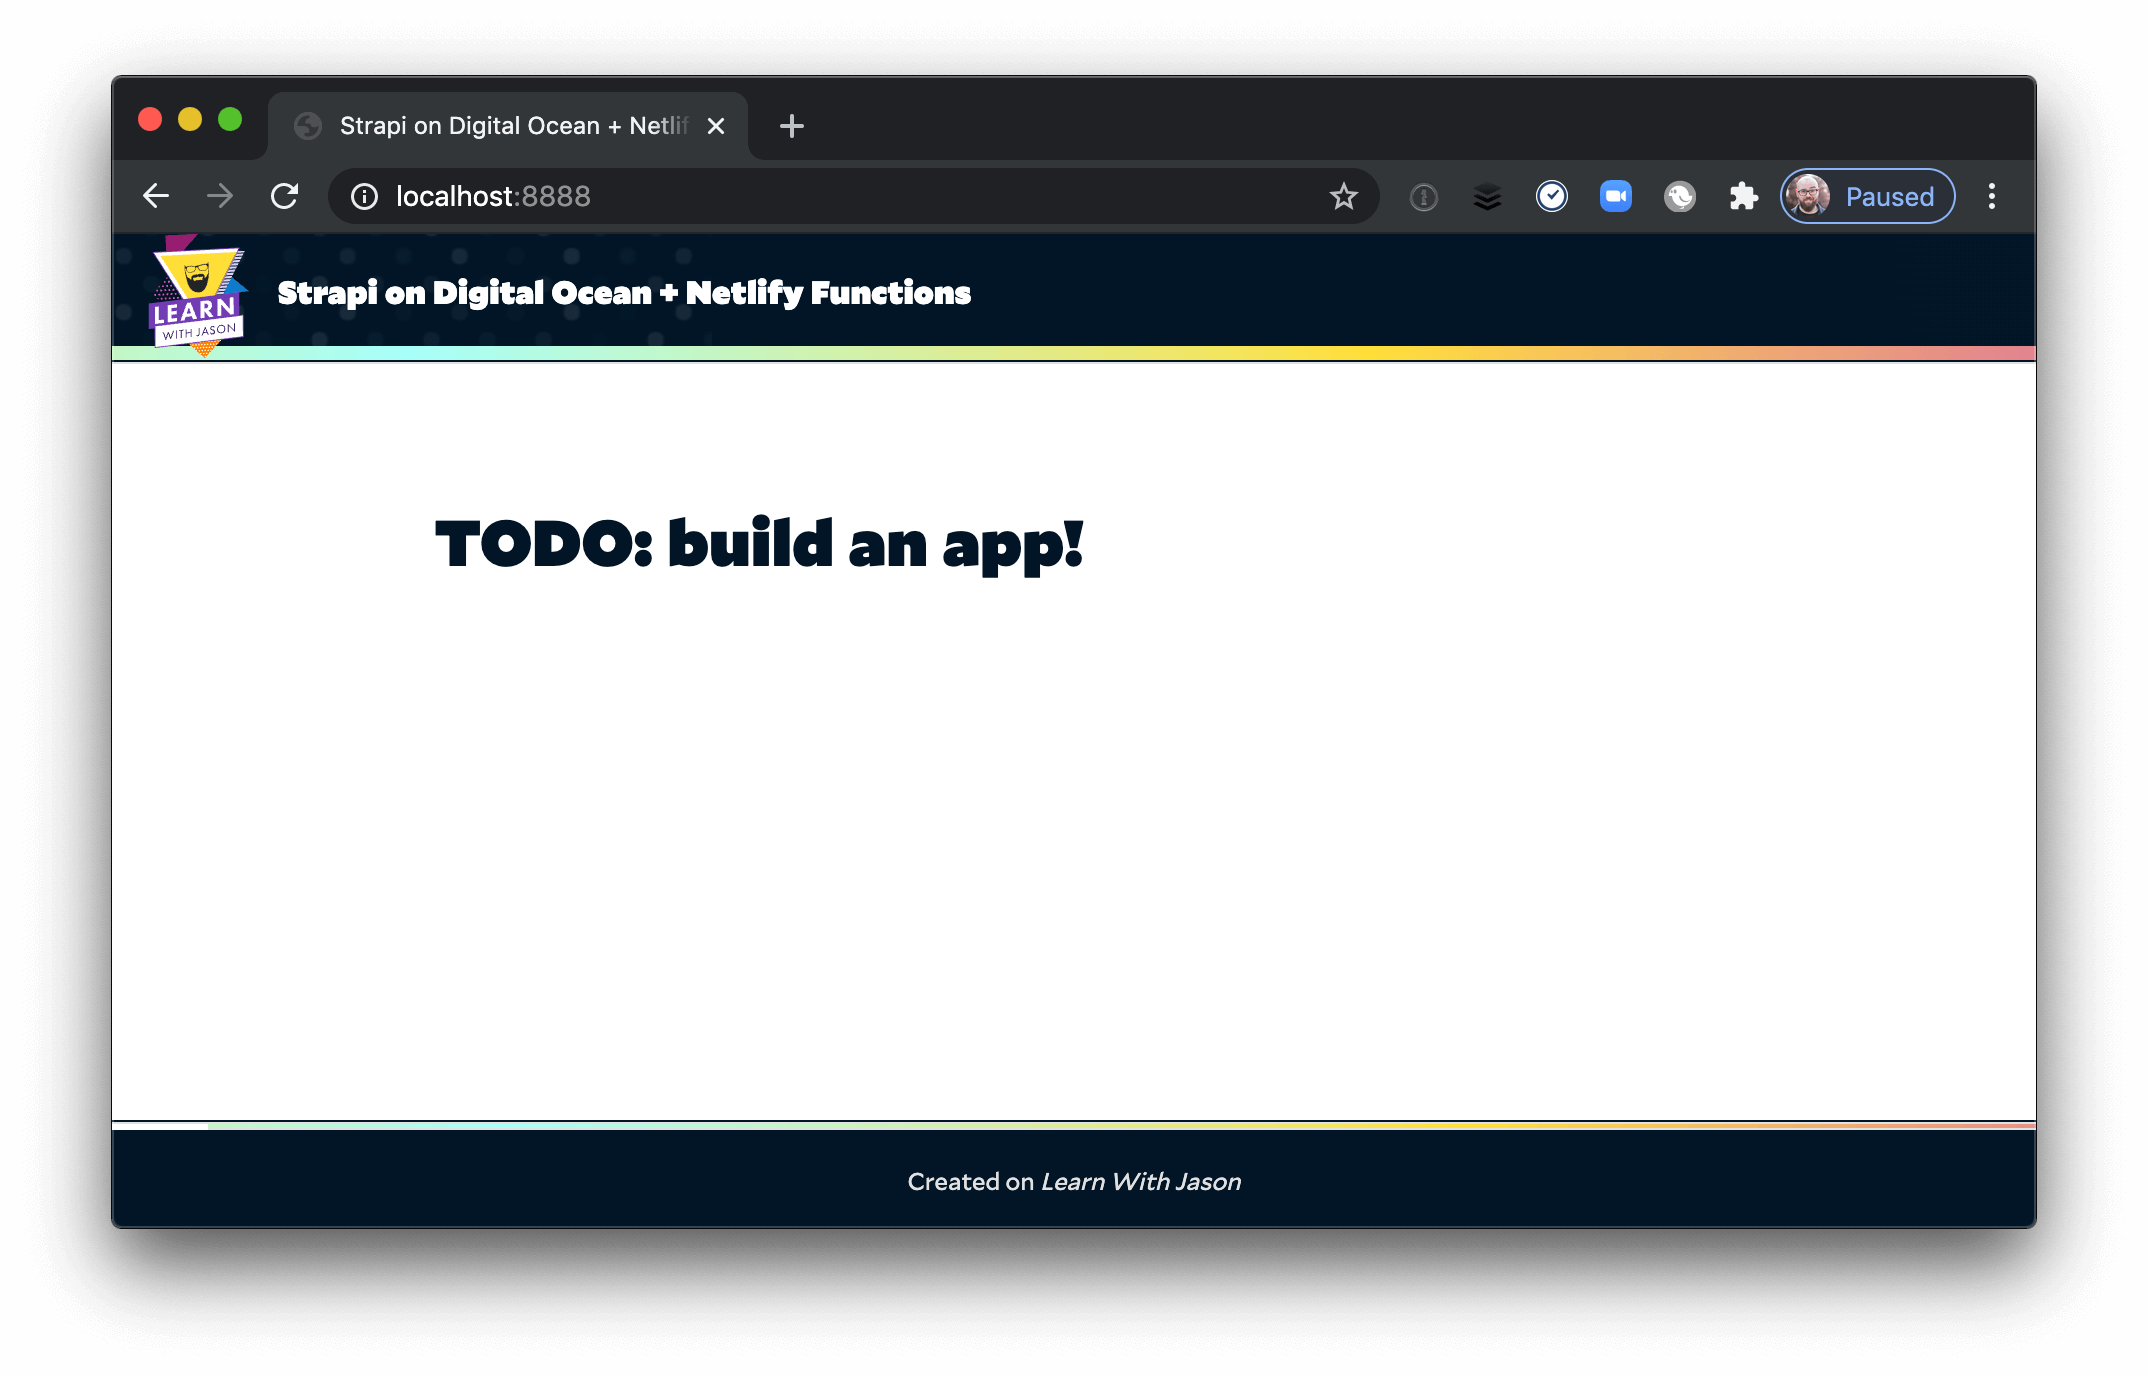Open the 1Password extension
Image resolution: width=2148 pixels, height=1376 pixels.
coord(1423,196)
